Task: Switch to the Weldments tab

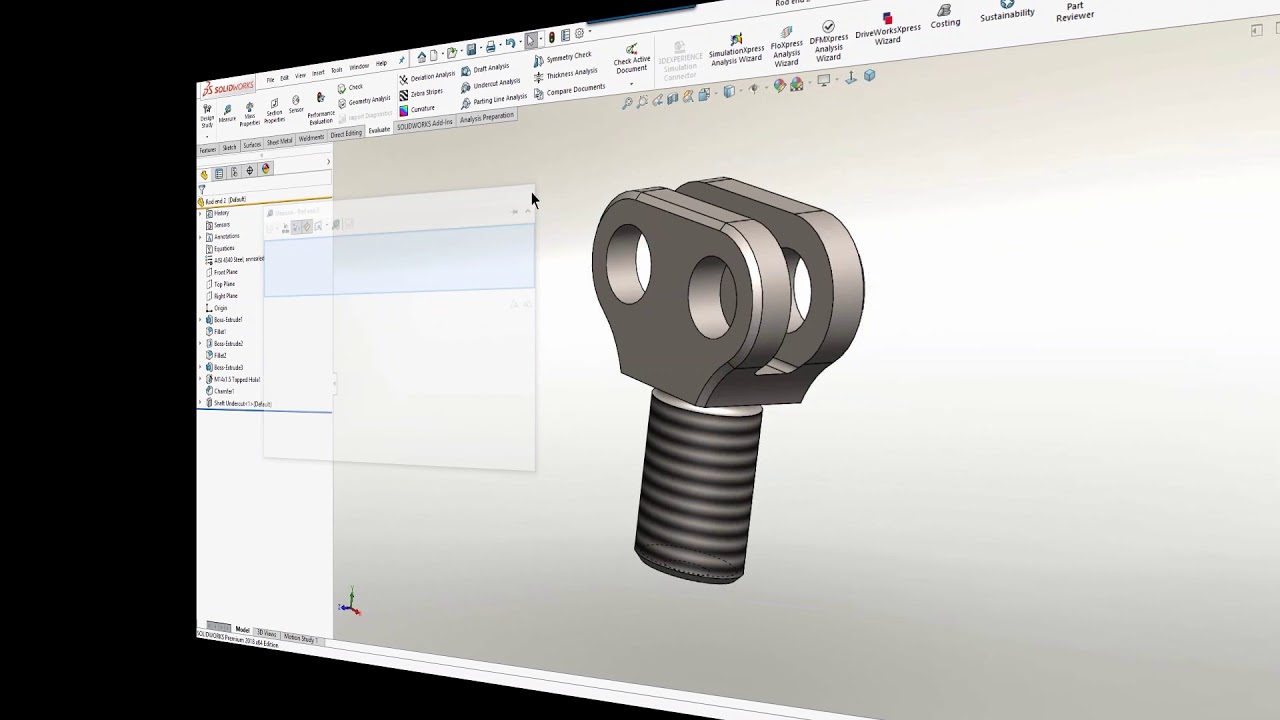Action: (311, 138)
